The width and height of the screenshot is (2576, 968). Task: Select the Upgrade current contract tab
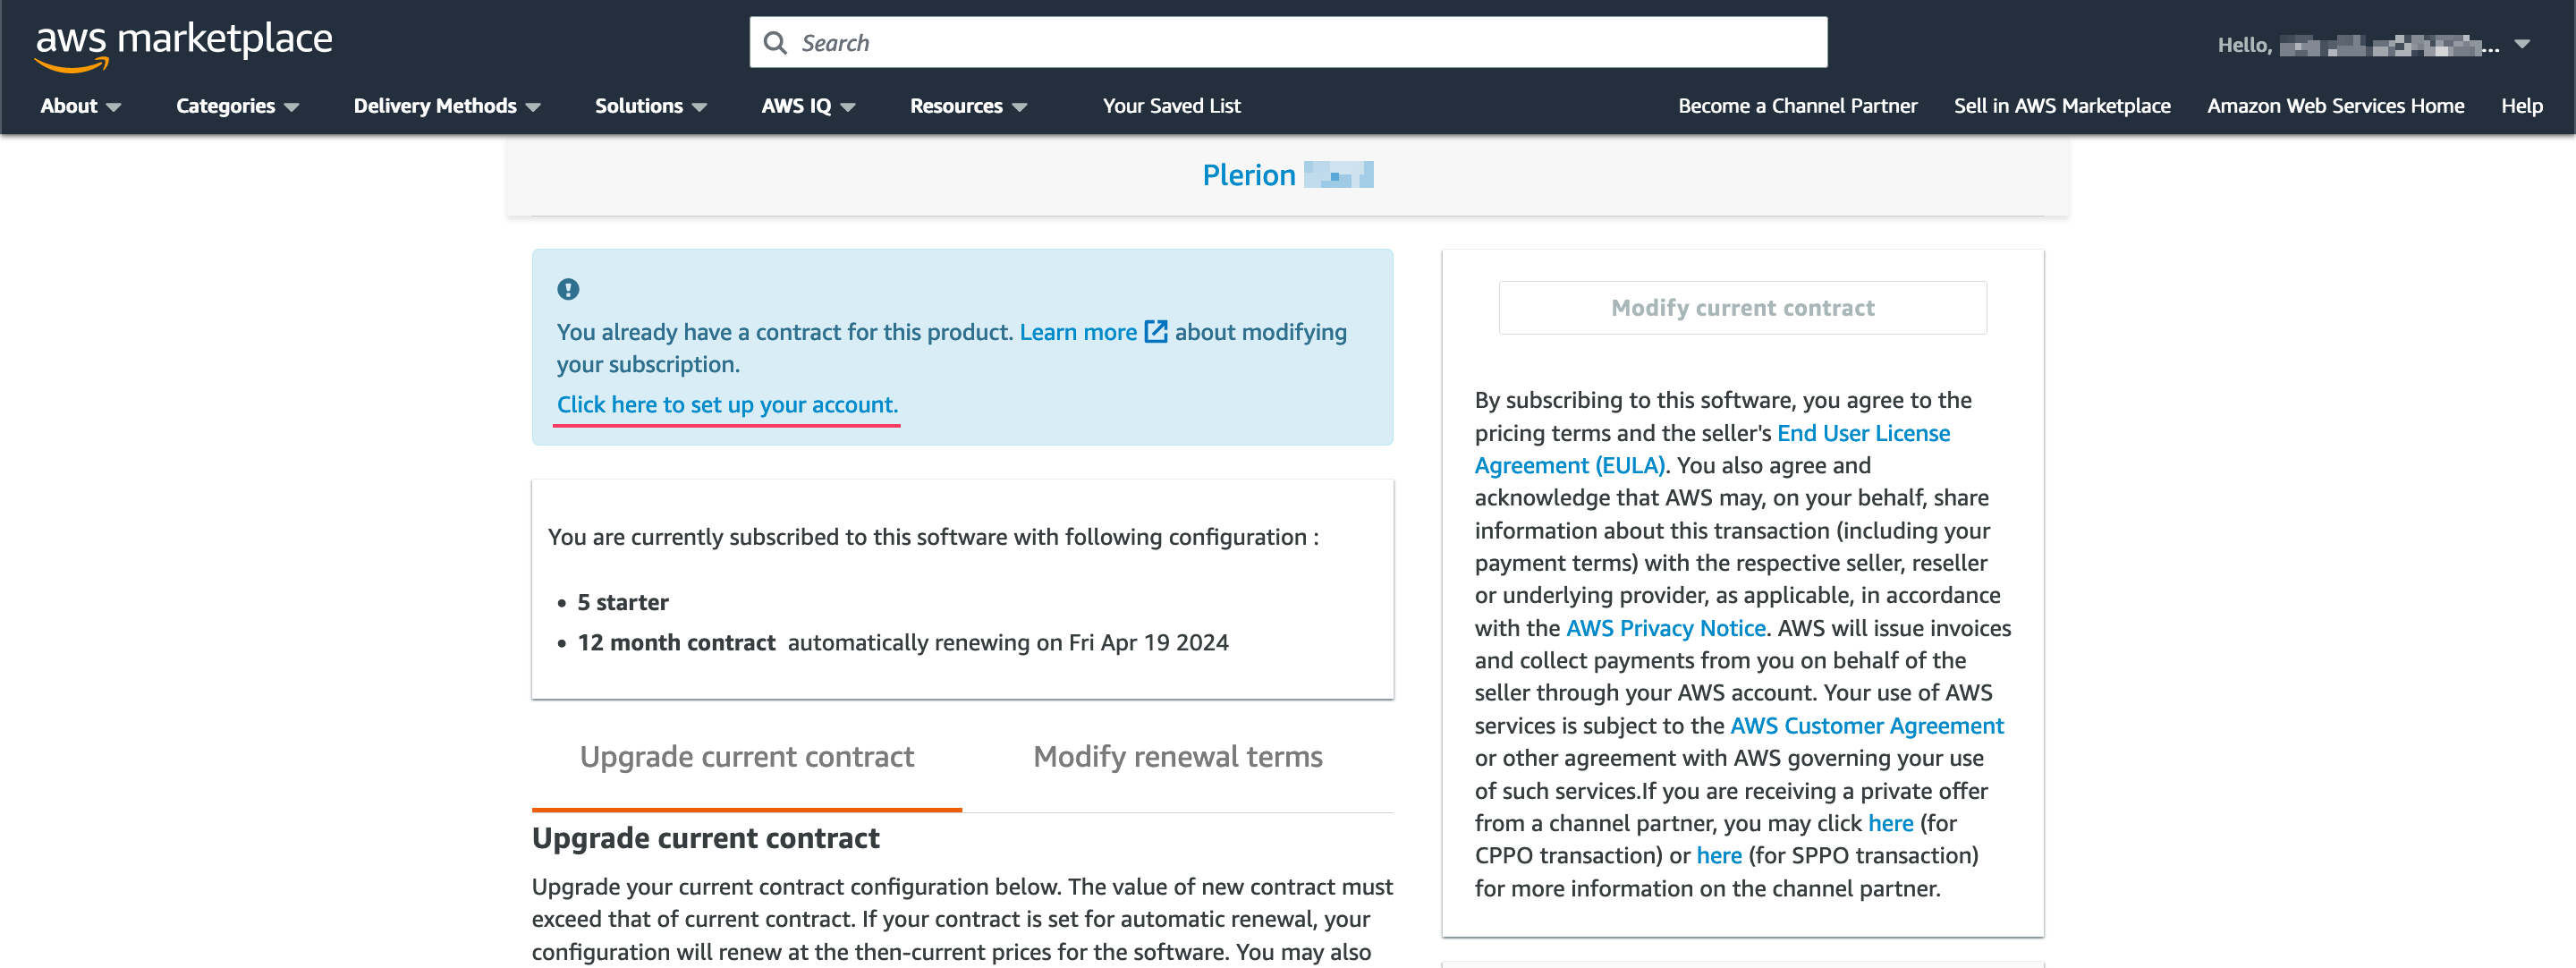pos(746,757)
